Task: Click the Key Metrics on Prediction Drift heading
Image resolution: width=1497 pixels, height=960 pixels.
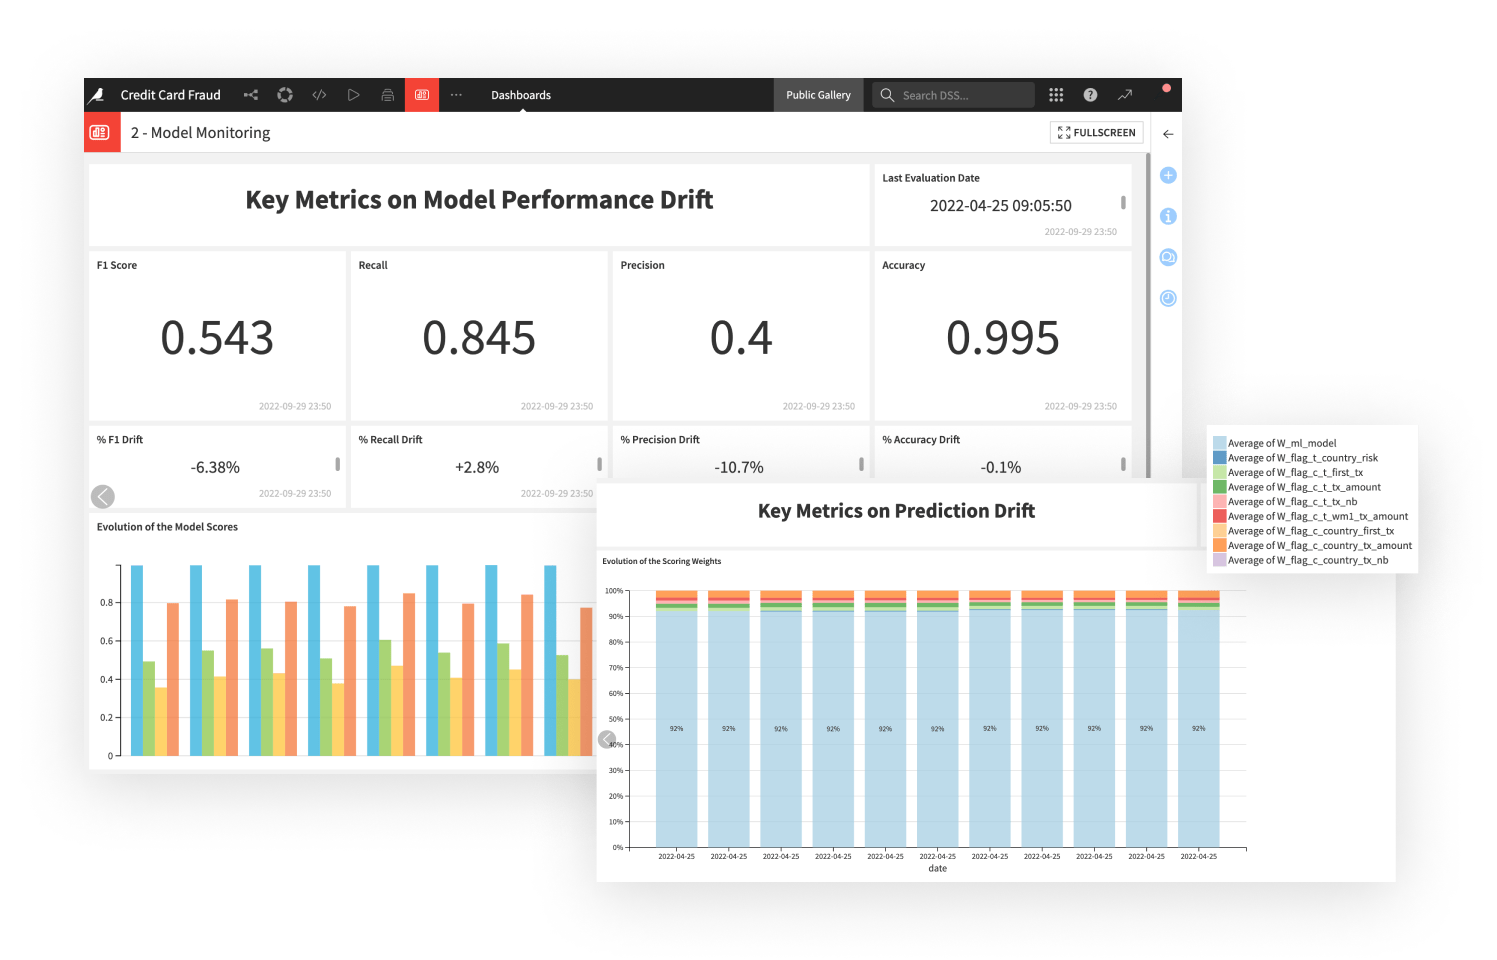Action: pyautogui.click(x=896, y=511)
